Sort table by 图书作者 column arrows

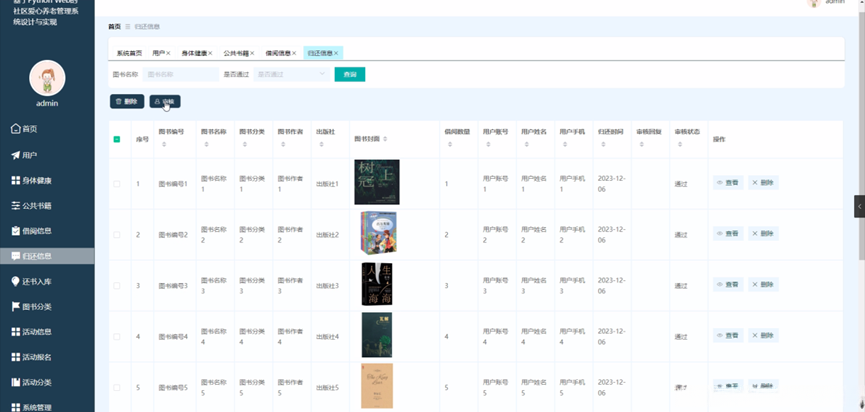coord(283,145)
